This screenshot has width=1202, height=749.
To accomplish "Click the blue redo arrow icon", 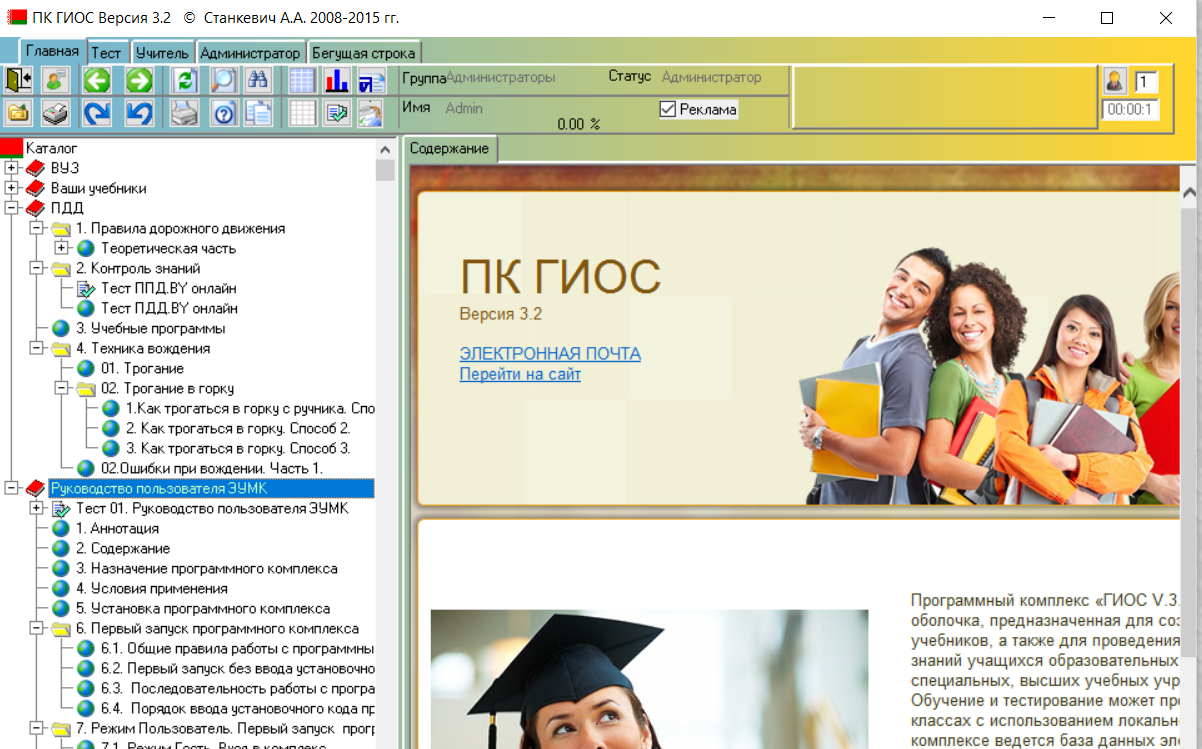I will coord(97,113).
